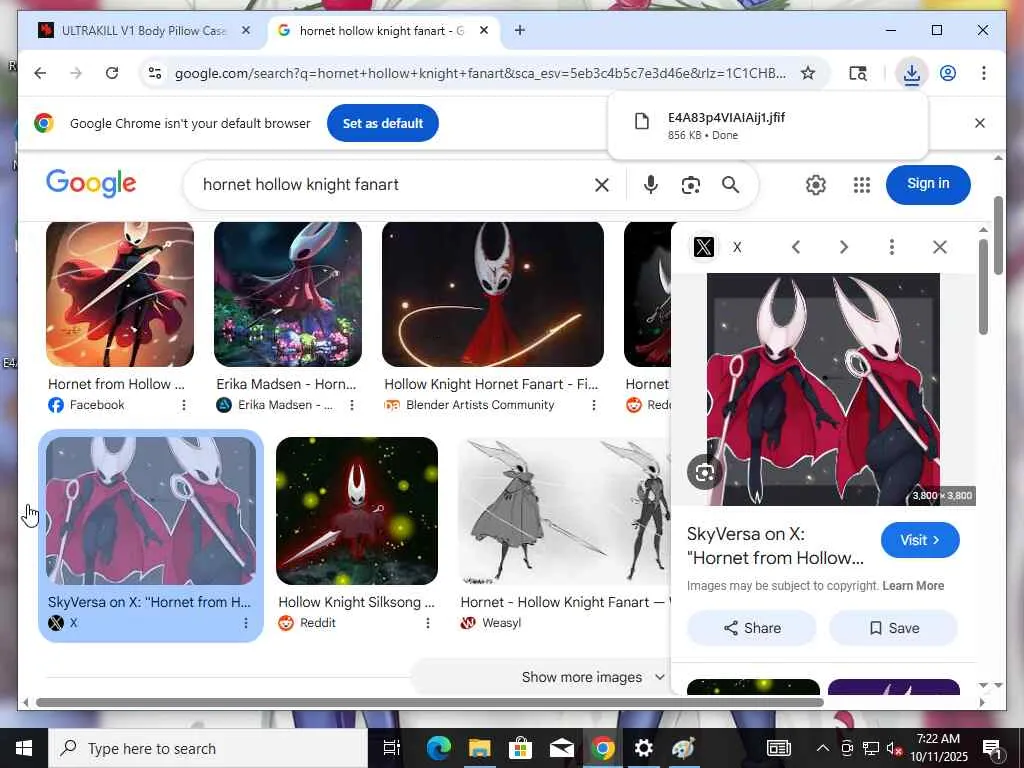Open Learn More copyright link

[x=913, y=586]
